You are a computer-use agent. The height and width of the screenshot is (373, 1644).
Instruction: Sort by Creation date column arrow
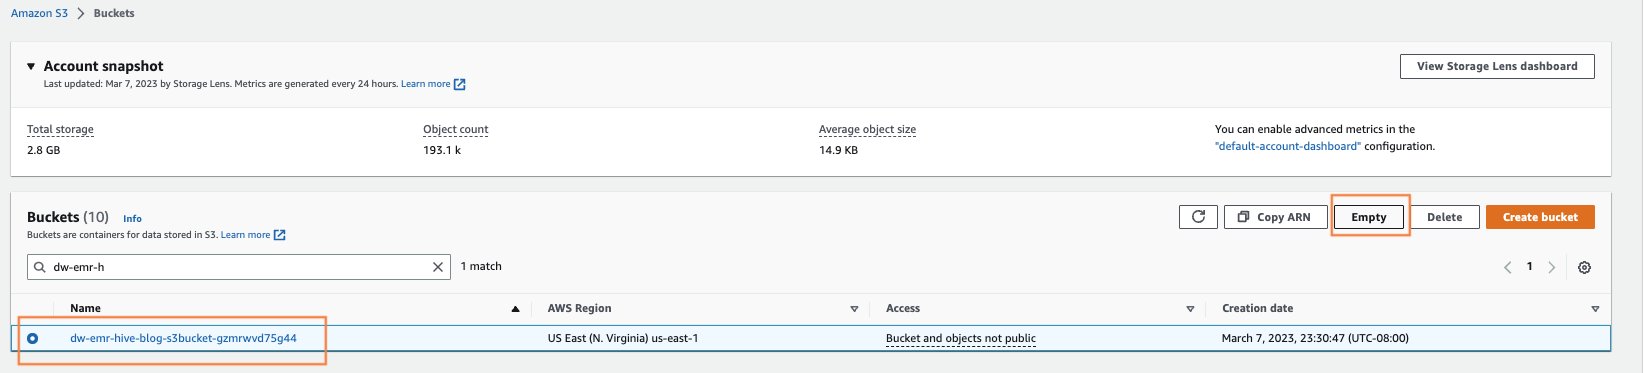pyautogui.click(x=1595, y=309)
